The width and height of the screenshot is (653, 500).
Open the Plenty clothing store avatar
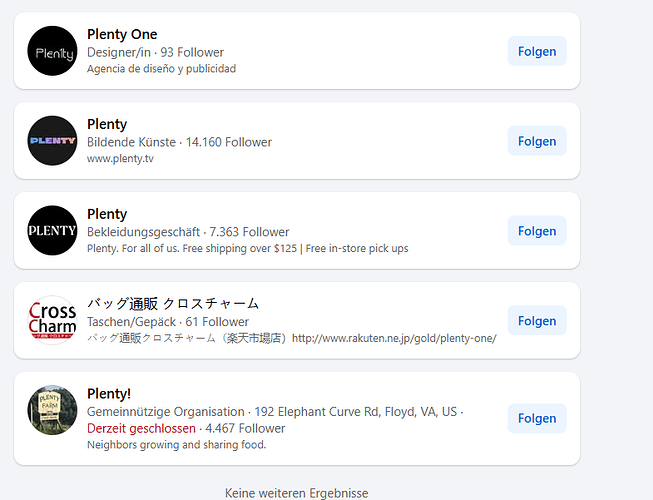pyautogui.click(x=52, y=230)
